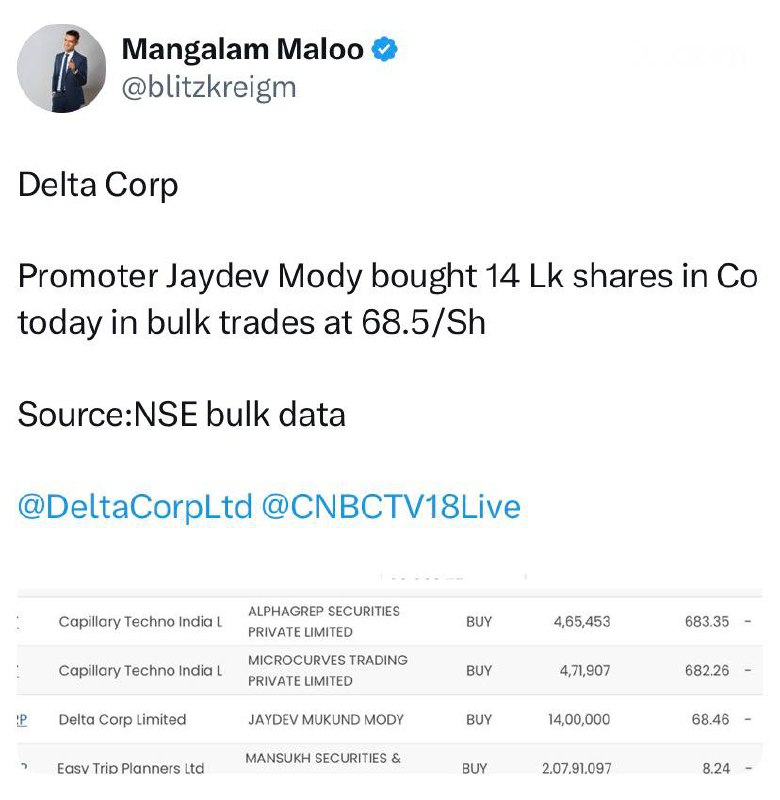Click the 682.26 price value

pyautogui.click(x=707, y=670)
